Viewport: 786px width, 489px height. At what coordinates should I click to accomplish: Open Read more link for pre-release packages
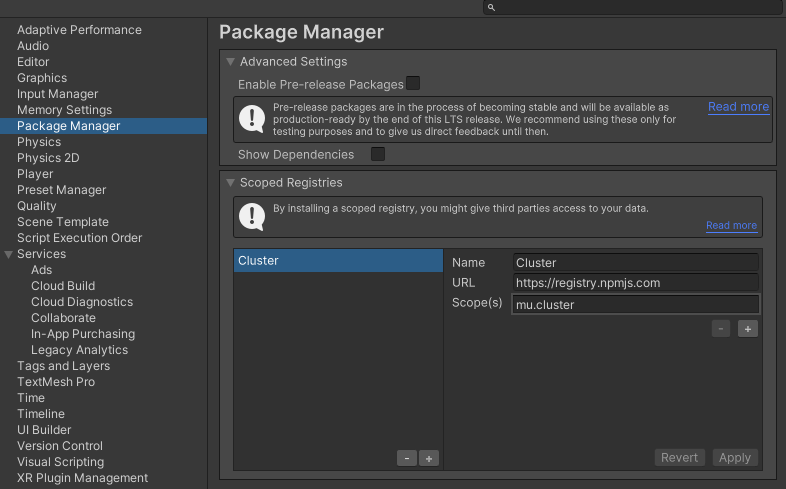738,107
